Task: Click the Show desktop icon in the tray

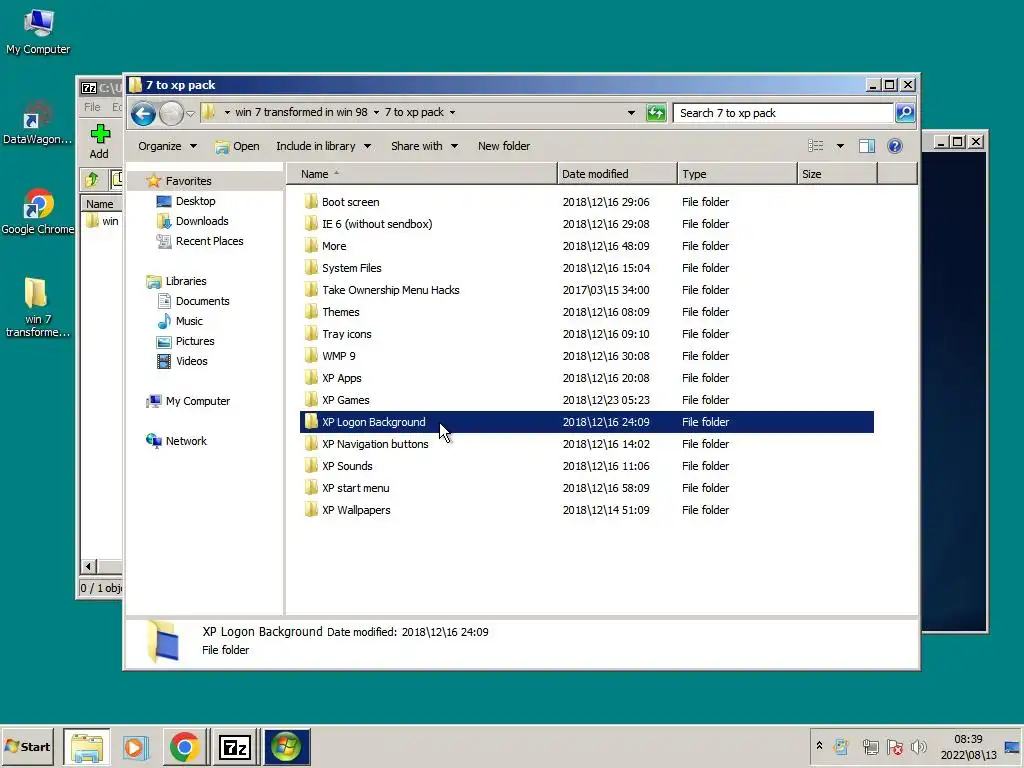Action: pos(1012,747)
